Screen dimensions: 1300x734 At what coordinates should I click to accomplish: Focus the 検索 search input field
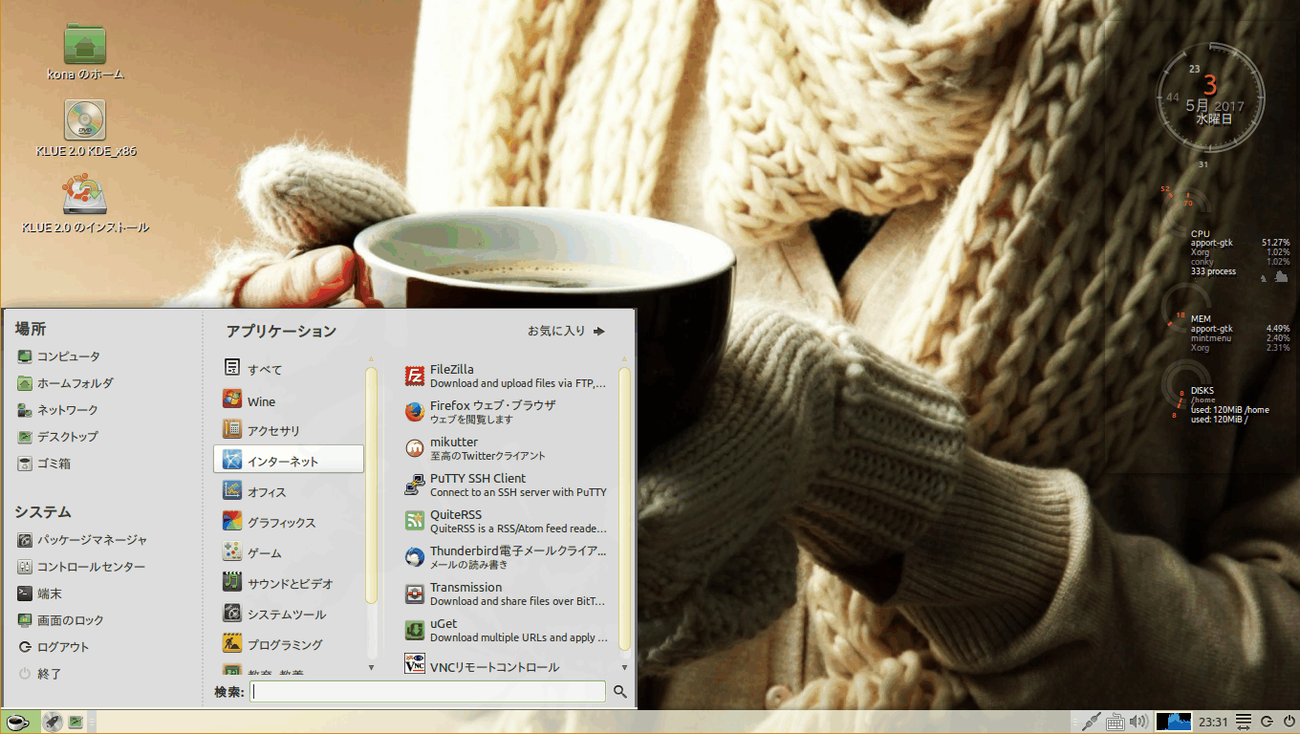tap(428, 691)
